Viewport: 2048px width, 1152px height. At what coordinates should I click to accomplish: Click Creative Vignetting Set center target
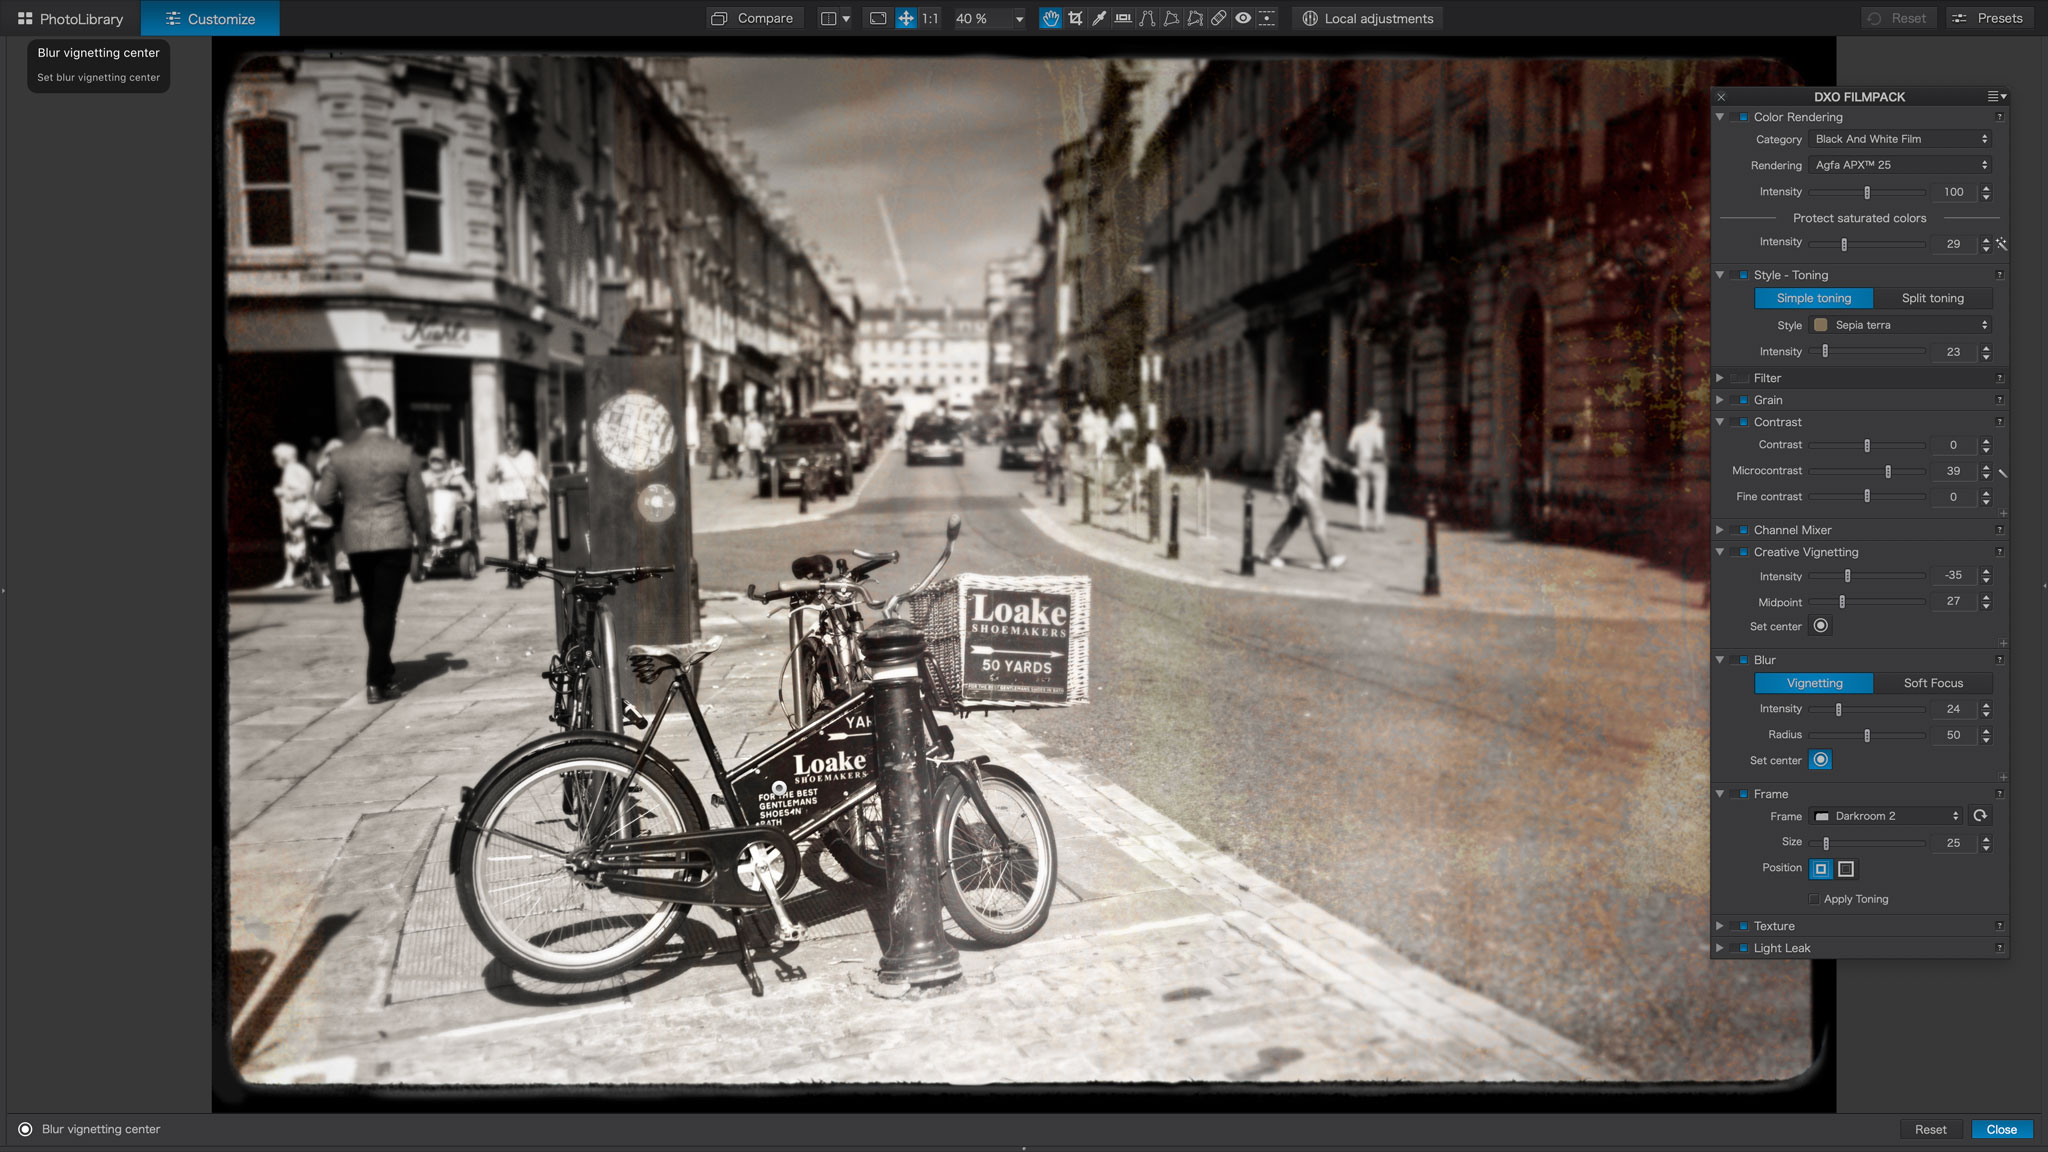click(1821, 626)
